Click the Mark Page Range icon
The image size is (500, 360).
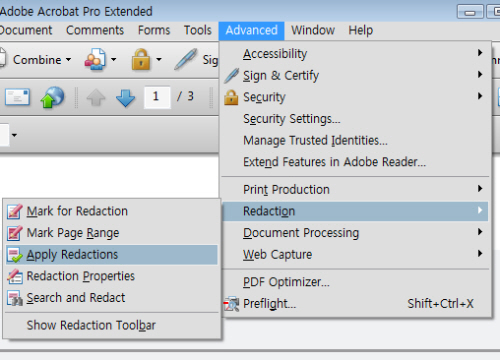pyautogui.click(x=15, y=233)
